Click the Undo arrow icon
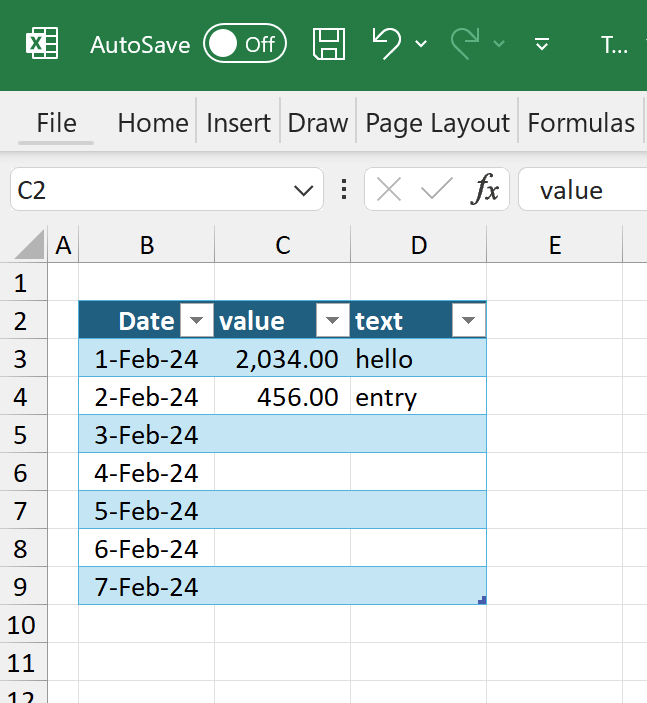Image resolution: width=647 pixels, height=703 pixels. pyautogui.click(x=386, y=43)
